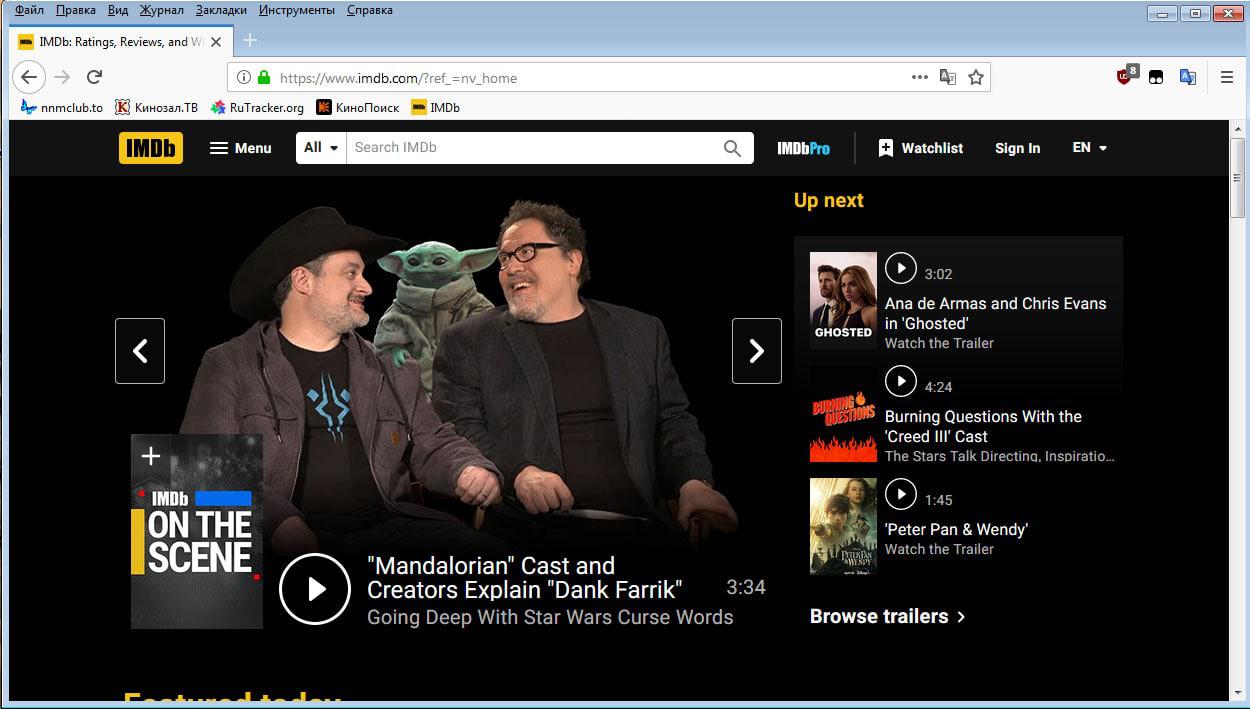This screenshot has height=709, width=1250.
Task: Click the green padlock security icon
Action: (264, 77)
